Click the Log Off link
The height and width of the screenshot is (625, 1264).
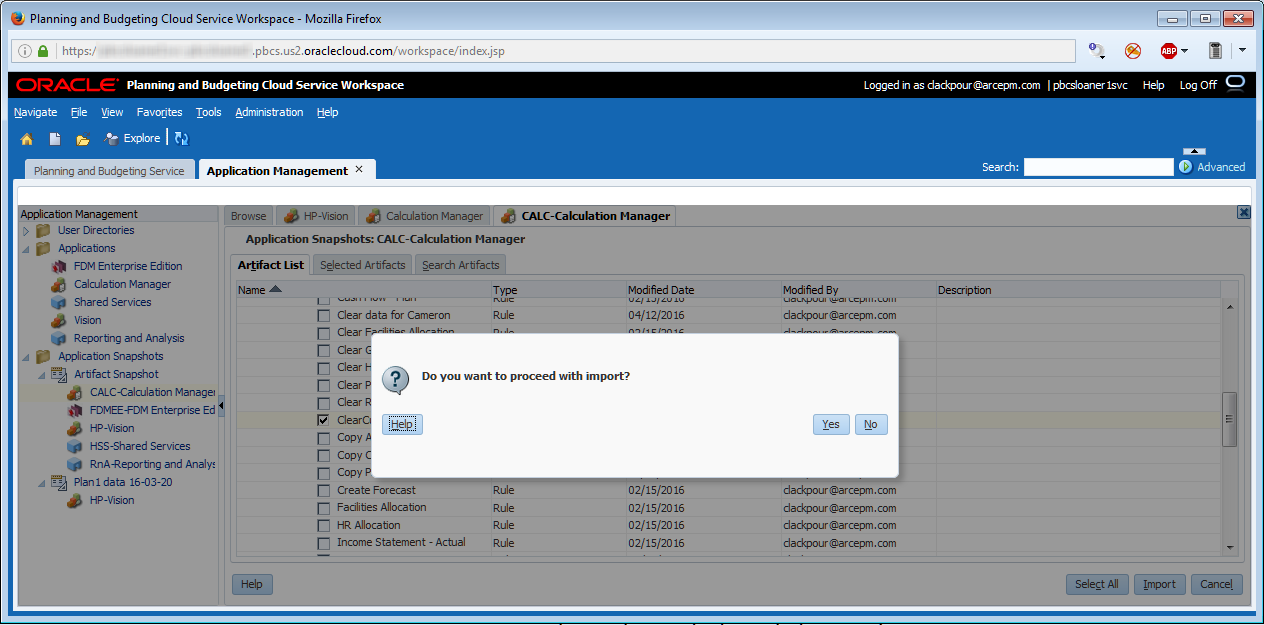[x=1198, y=85]
